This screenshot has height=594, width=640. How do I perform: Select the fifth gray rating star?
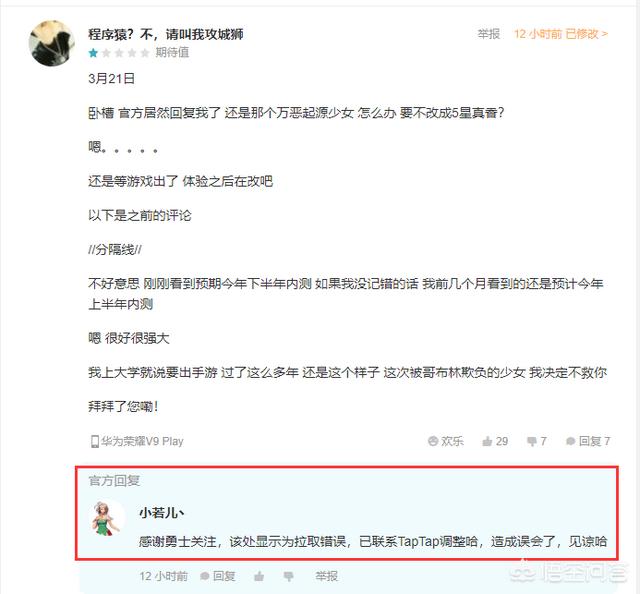[145, 53]
